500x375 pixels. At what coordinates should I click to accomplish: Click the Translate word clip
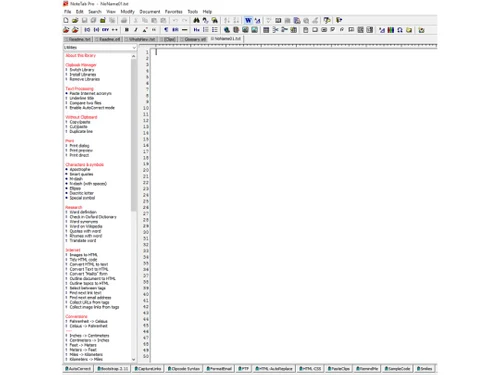coord(83,240)
